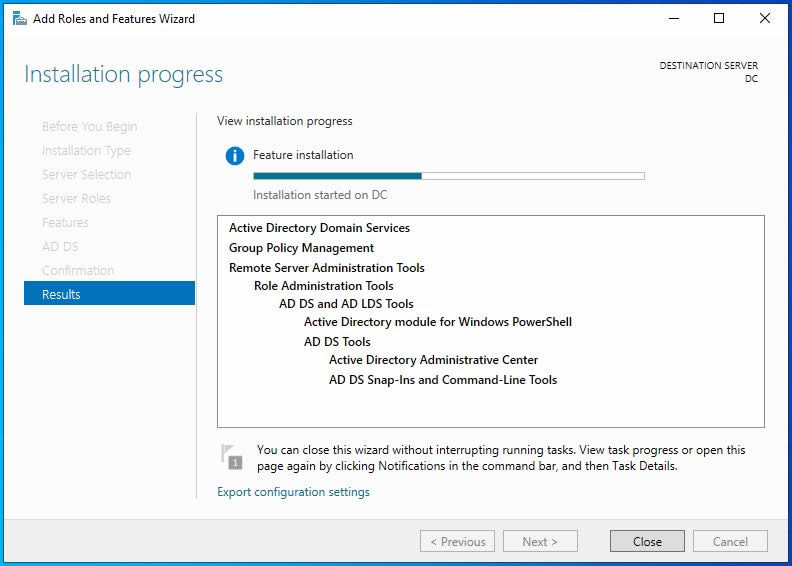Click the Cancel button
792x566 pixels.
[730, 541]
